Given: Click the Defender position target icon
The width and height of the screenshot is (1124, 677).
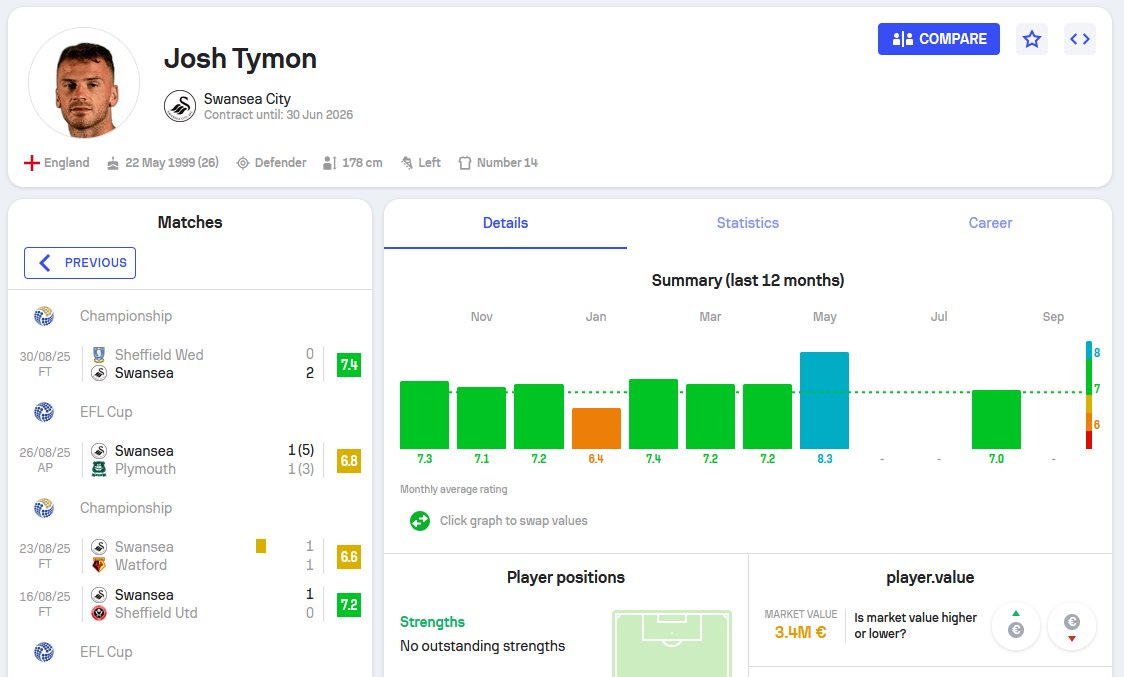Looking at the screenshot, I should pos(243,164).
